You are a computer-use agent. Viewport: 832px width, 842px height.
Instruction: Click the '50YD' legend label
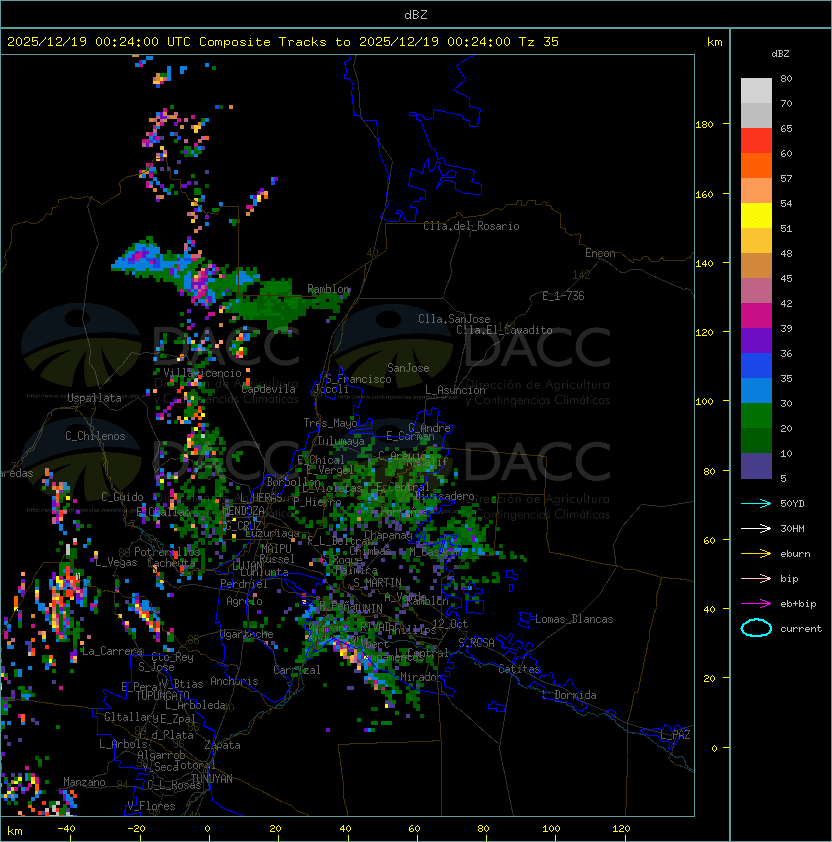point(792,504)
